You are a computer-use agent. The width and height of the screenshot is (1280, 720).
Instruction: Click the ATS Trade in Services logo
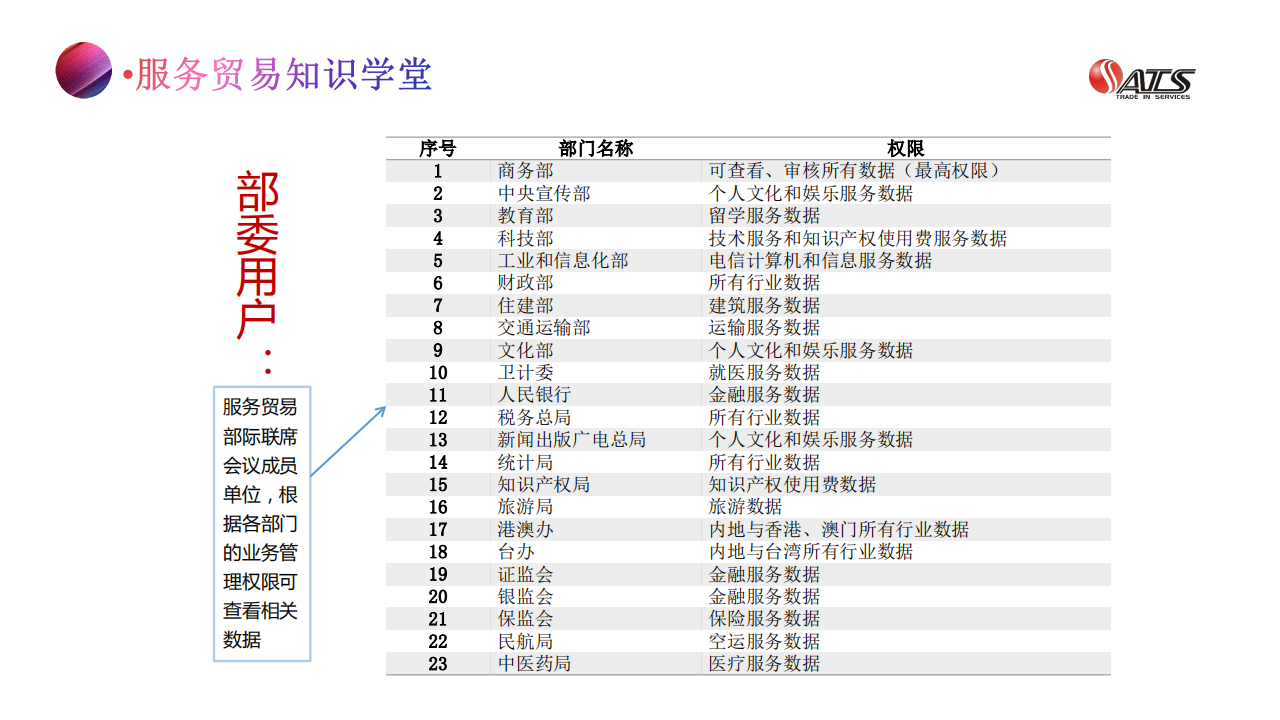pos(1142,80)
